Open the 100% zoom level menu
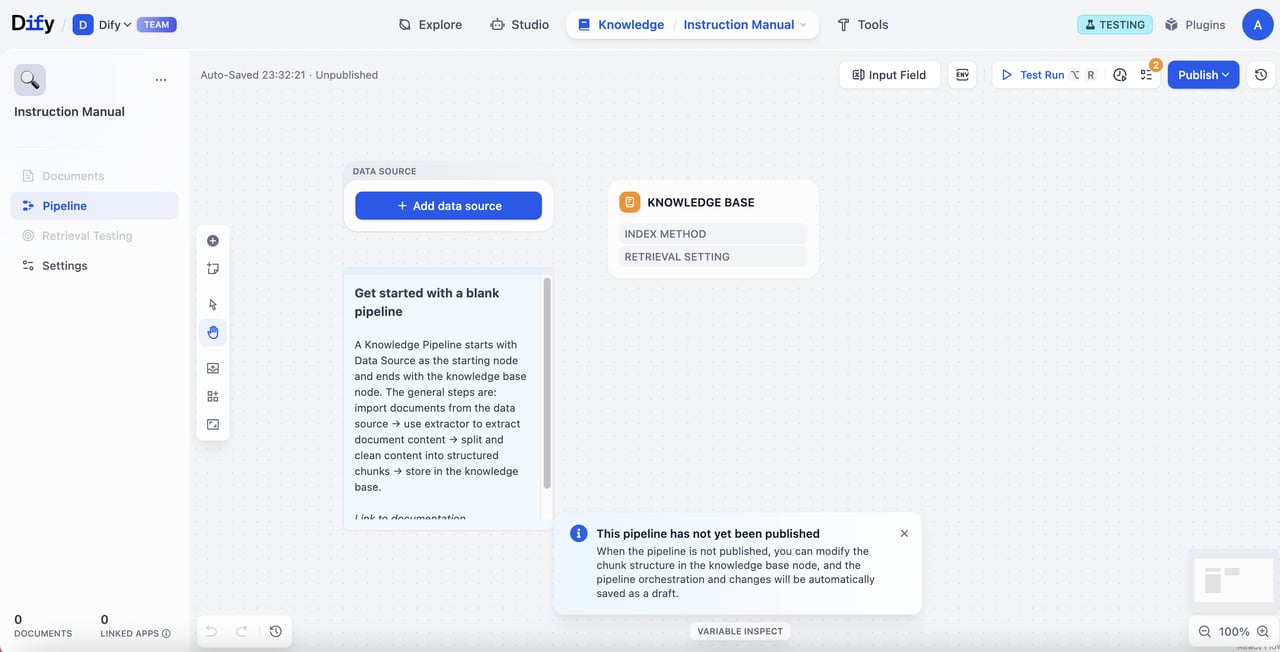The image size is (1280, 652). pos(1234,632)
